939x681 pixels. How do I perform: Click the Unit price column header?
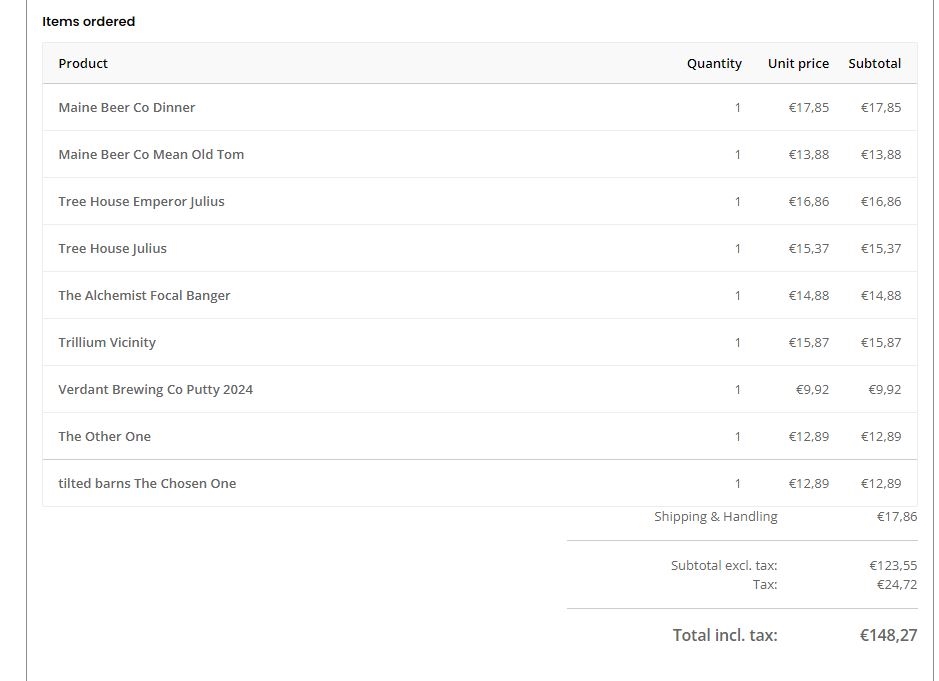pos(798,63)
